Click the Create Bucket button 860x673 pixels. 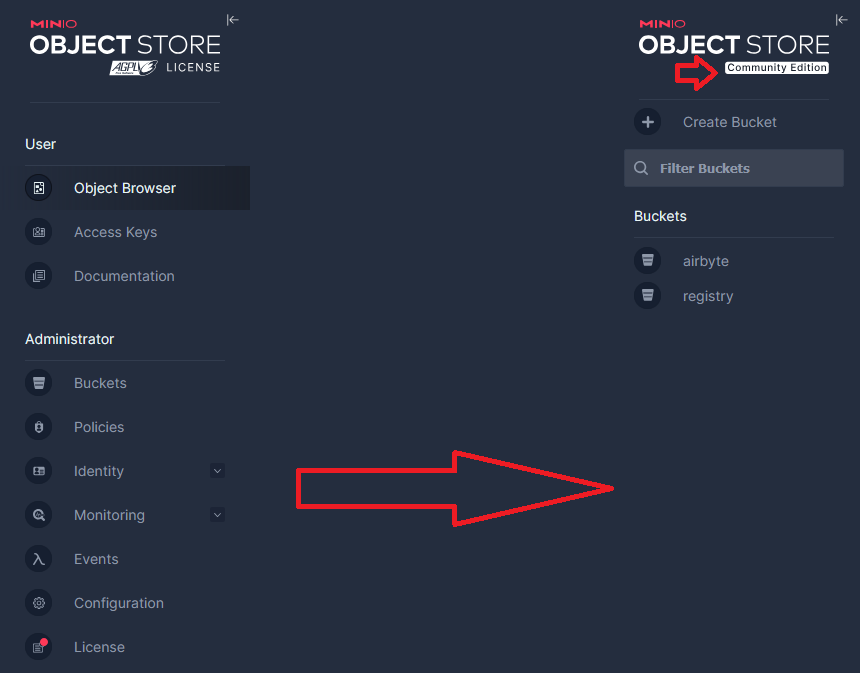711,121
